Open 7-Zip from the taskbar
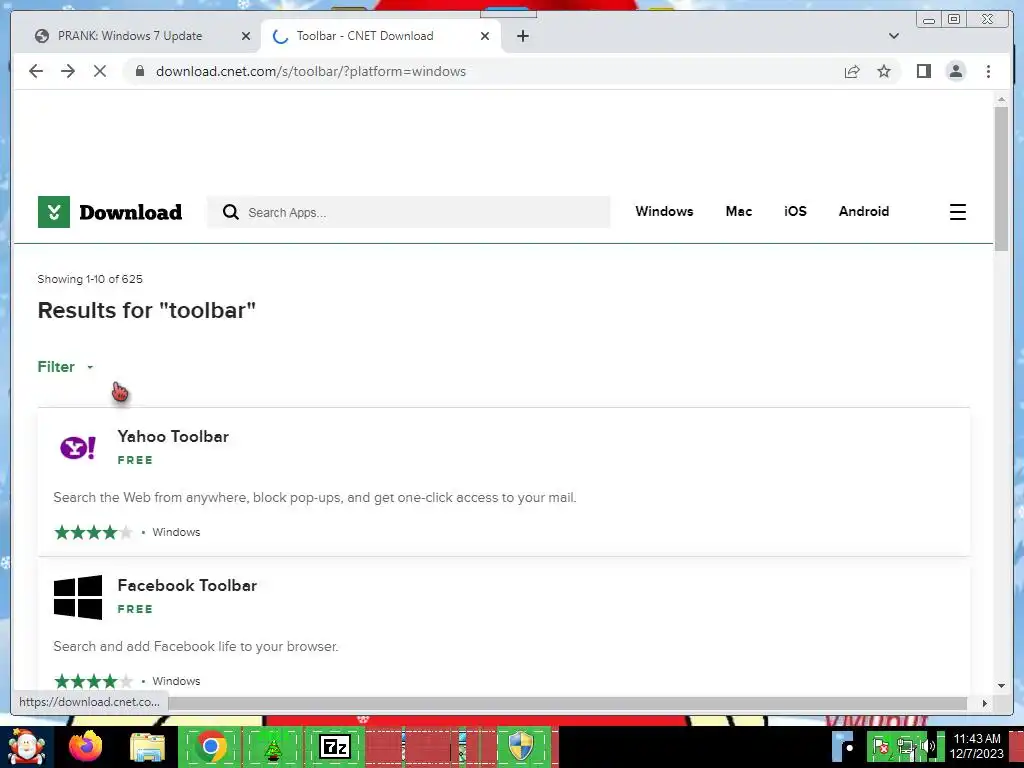This screenshot has width=1024, height=768. (x=334, y=746)
